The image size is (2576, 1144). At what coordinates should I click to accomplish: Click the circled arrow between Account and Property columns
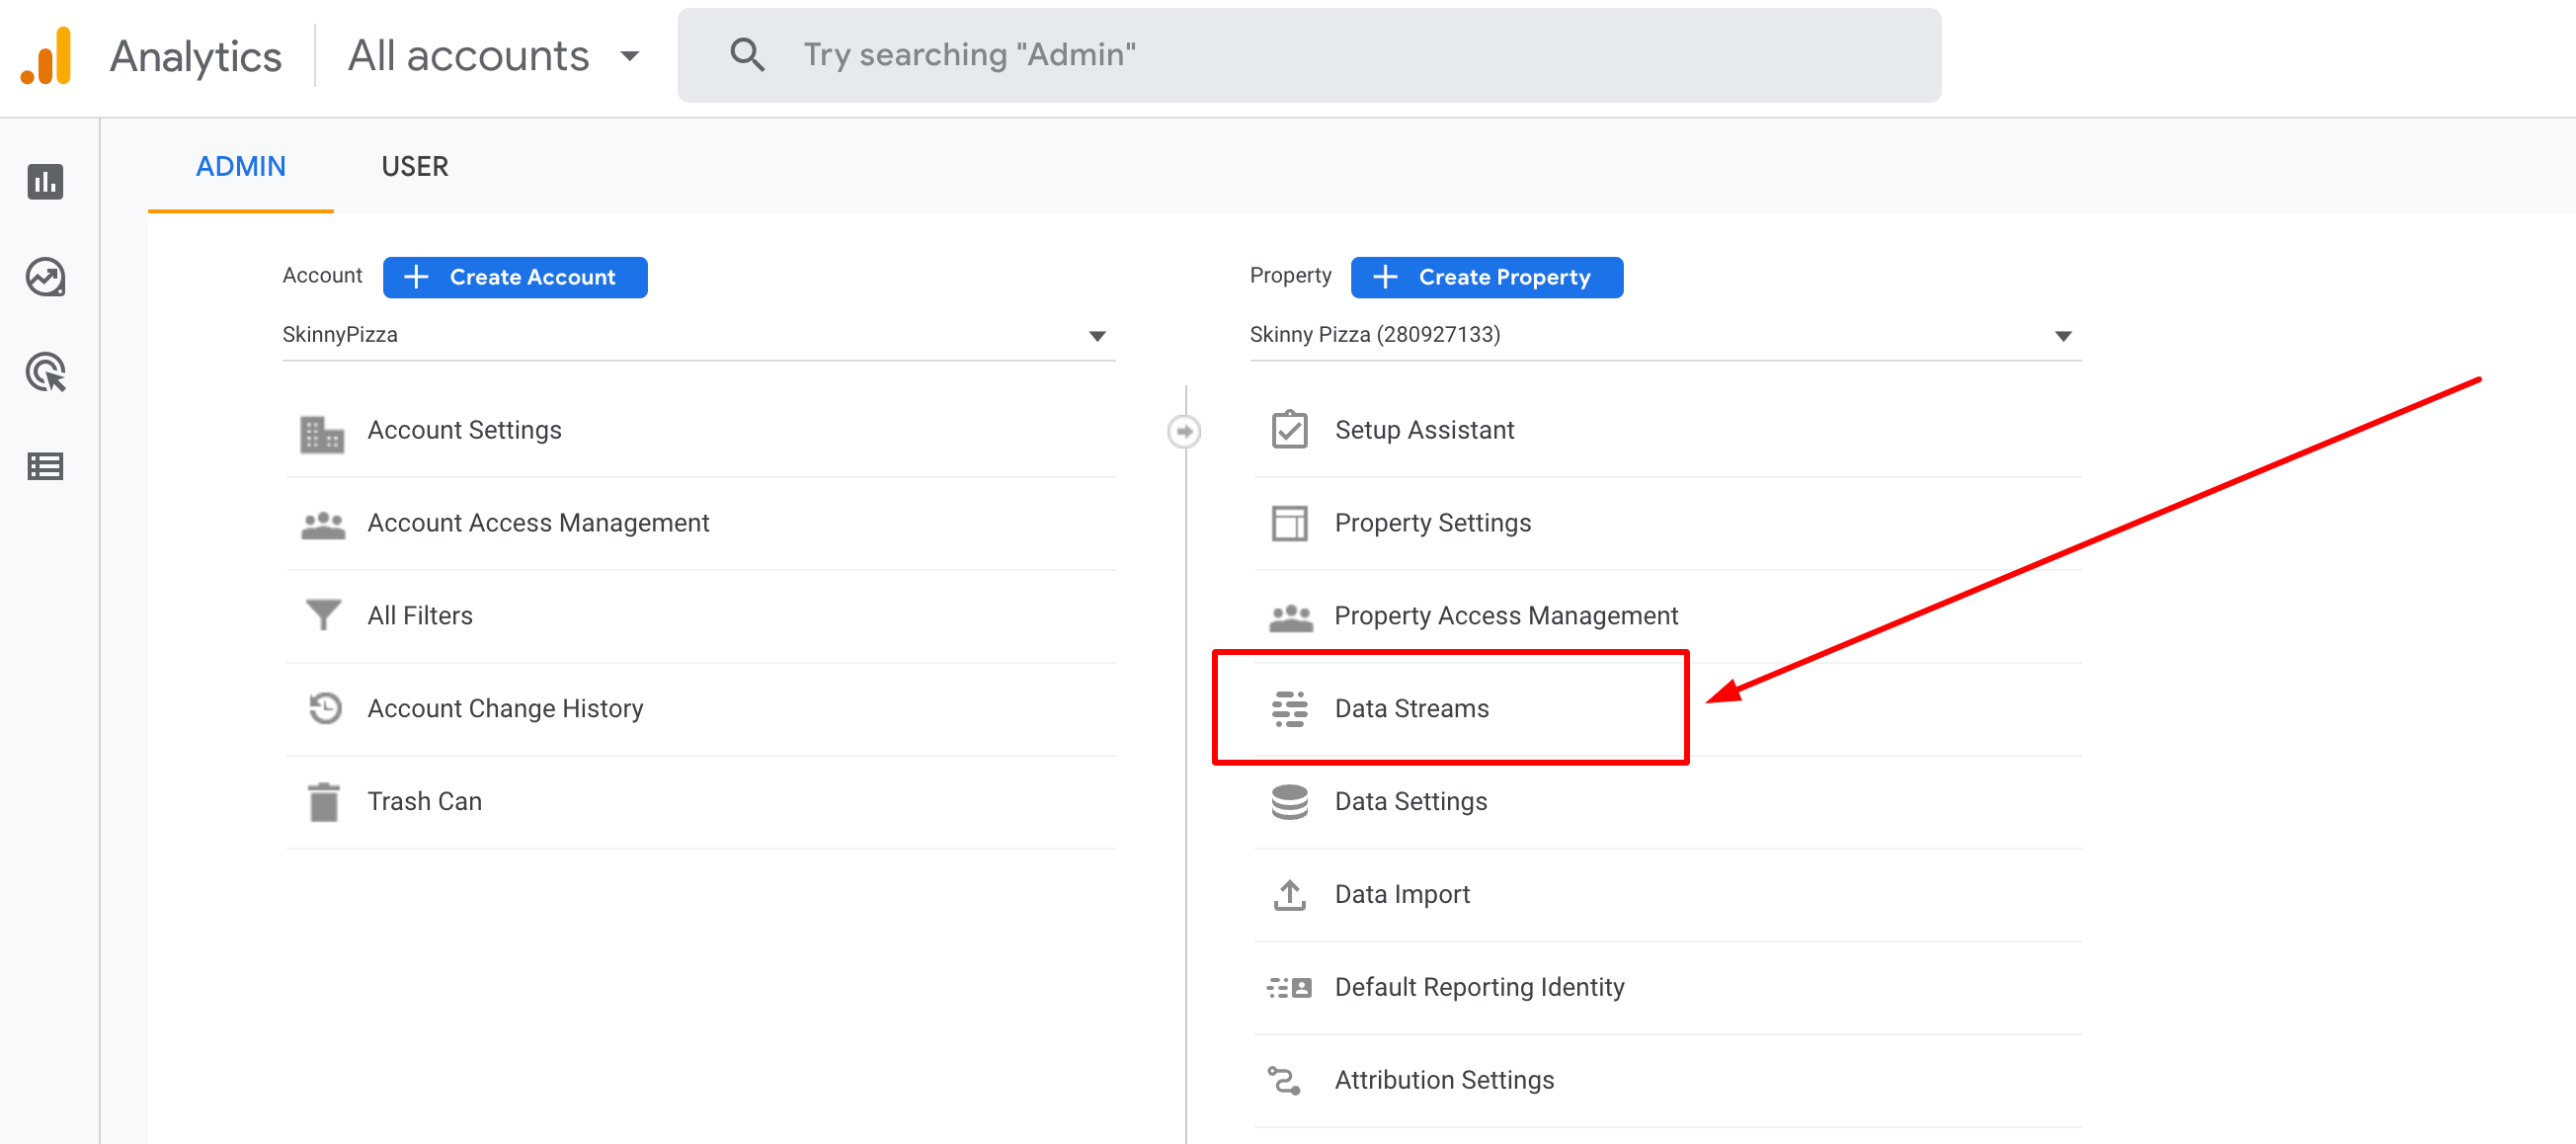(x=1184, y=431)
